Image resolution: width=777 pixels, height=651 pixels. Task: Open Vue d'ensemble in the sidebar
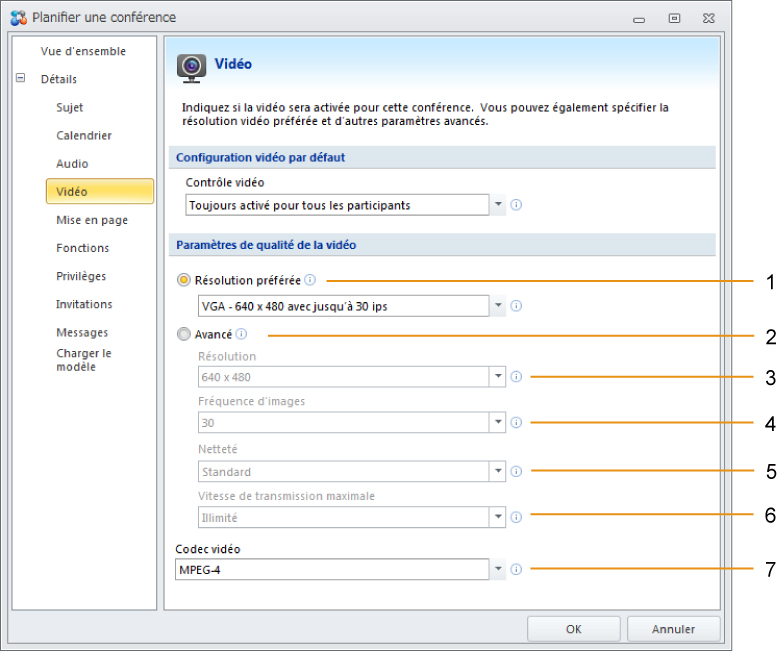[x=83, y=51]
